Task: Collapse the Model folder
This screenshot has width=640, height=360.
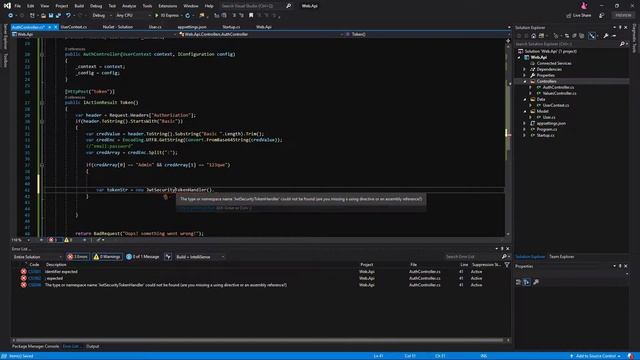Action: click(525, 111)
